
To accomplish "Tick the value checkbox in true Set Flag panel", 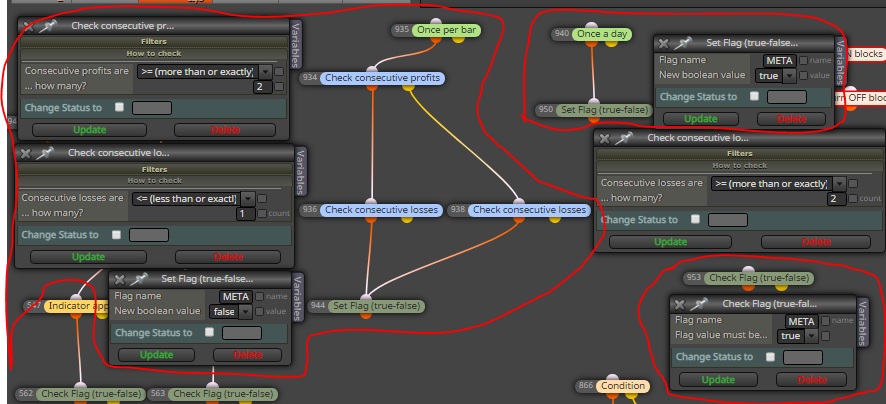I will click(x=804, y=76).
